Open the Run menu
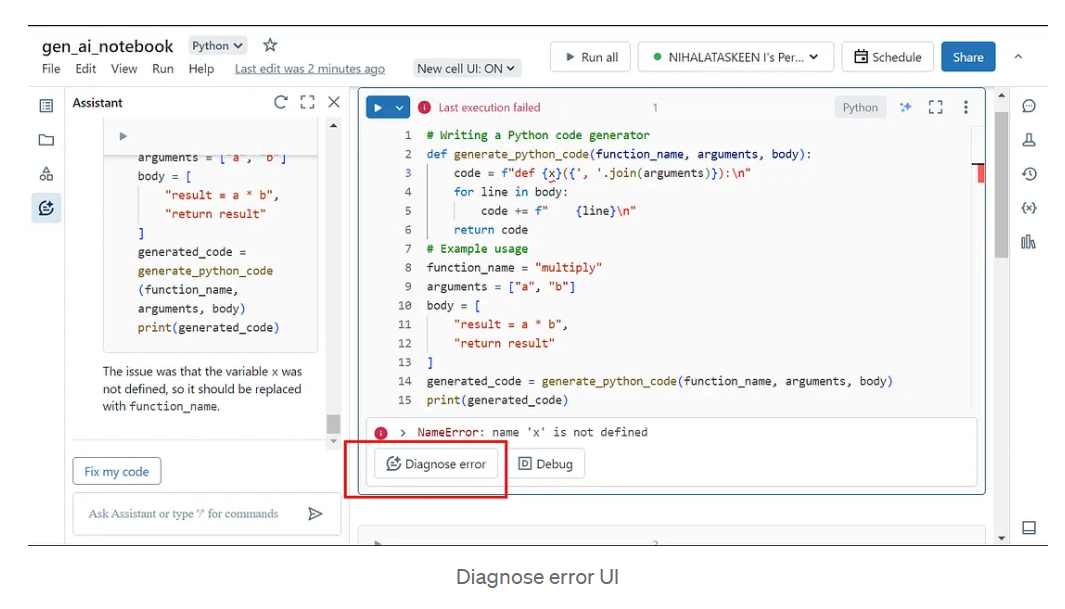1065x609 pixels. coord(161,68)
